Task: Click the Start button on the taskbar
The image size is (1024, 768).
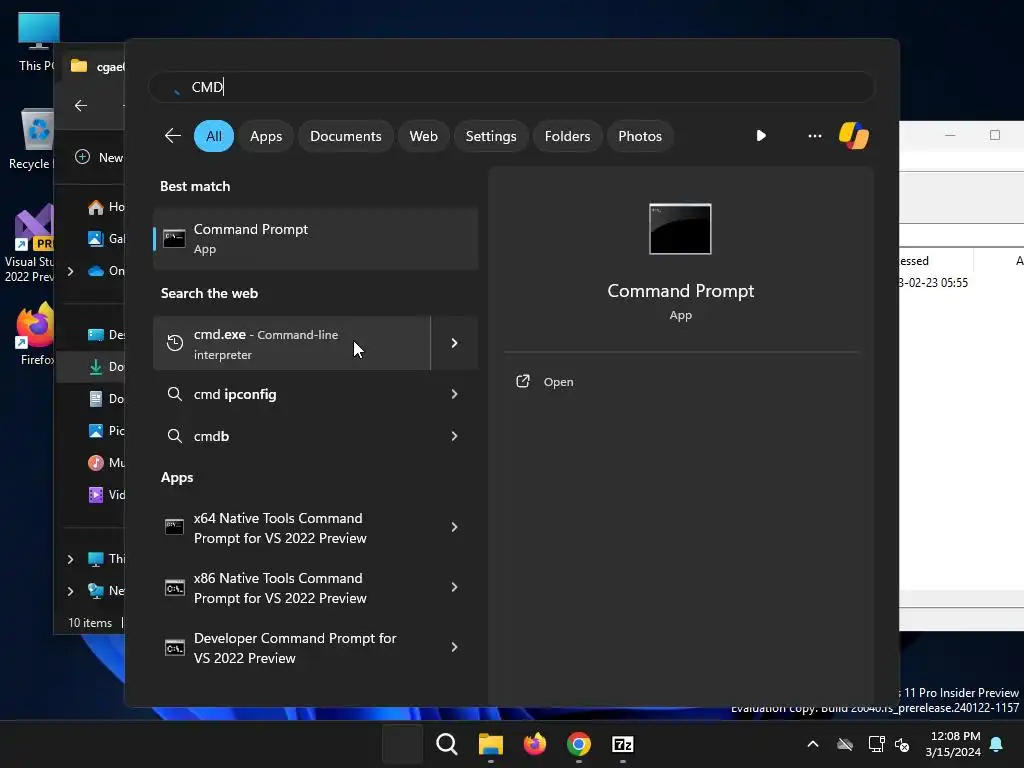Action: pyautogui.click(x=402, y=744)
